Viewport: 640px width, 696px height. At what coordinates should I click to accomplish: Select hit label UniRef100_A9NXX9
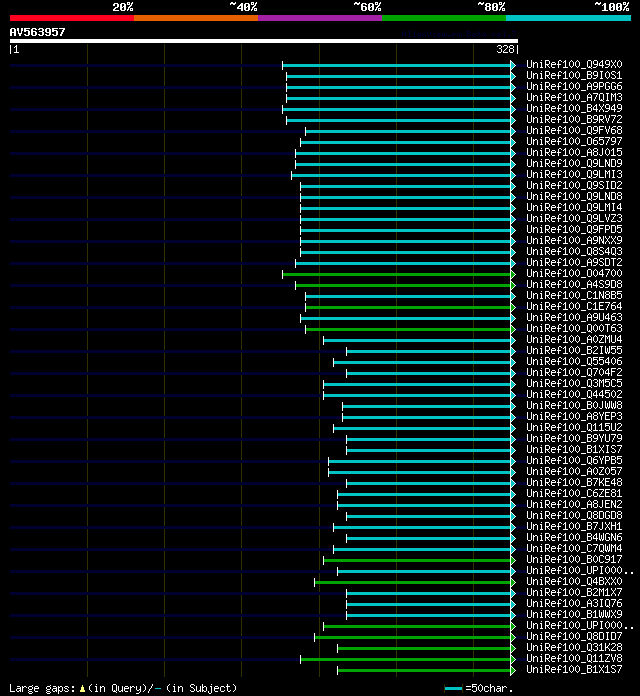tap(574, 240)
